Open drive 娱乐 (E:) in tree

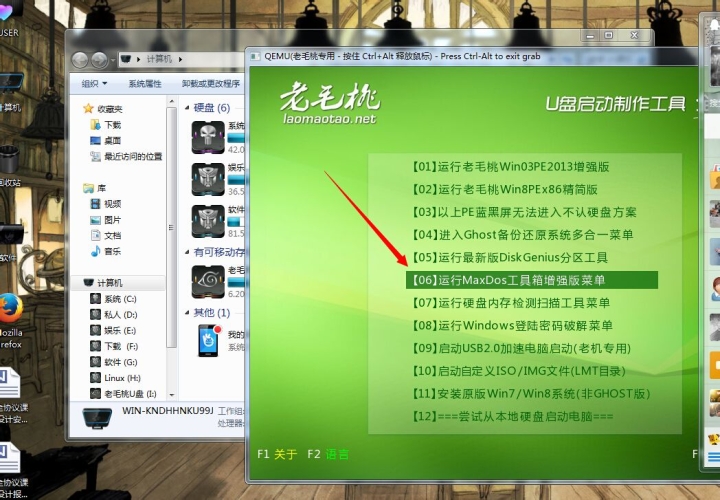[x=120, y=331]
